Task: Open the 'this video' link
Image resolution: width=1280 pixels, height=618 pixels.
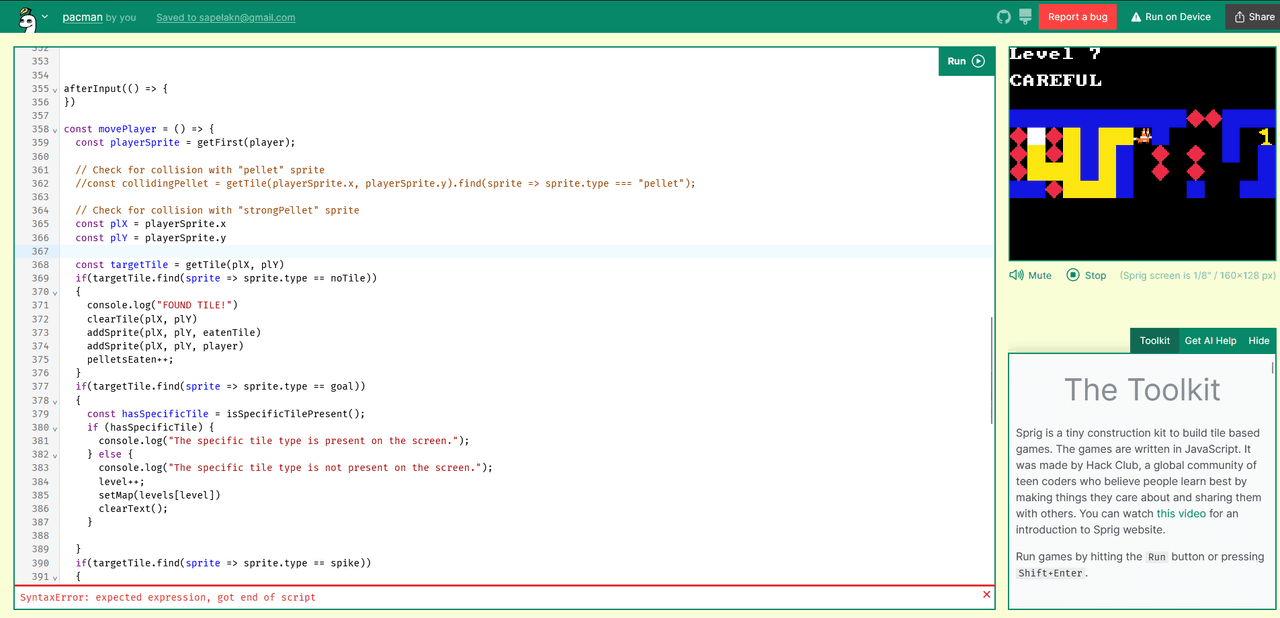Action: 1181,514
